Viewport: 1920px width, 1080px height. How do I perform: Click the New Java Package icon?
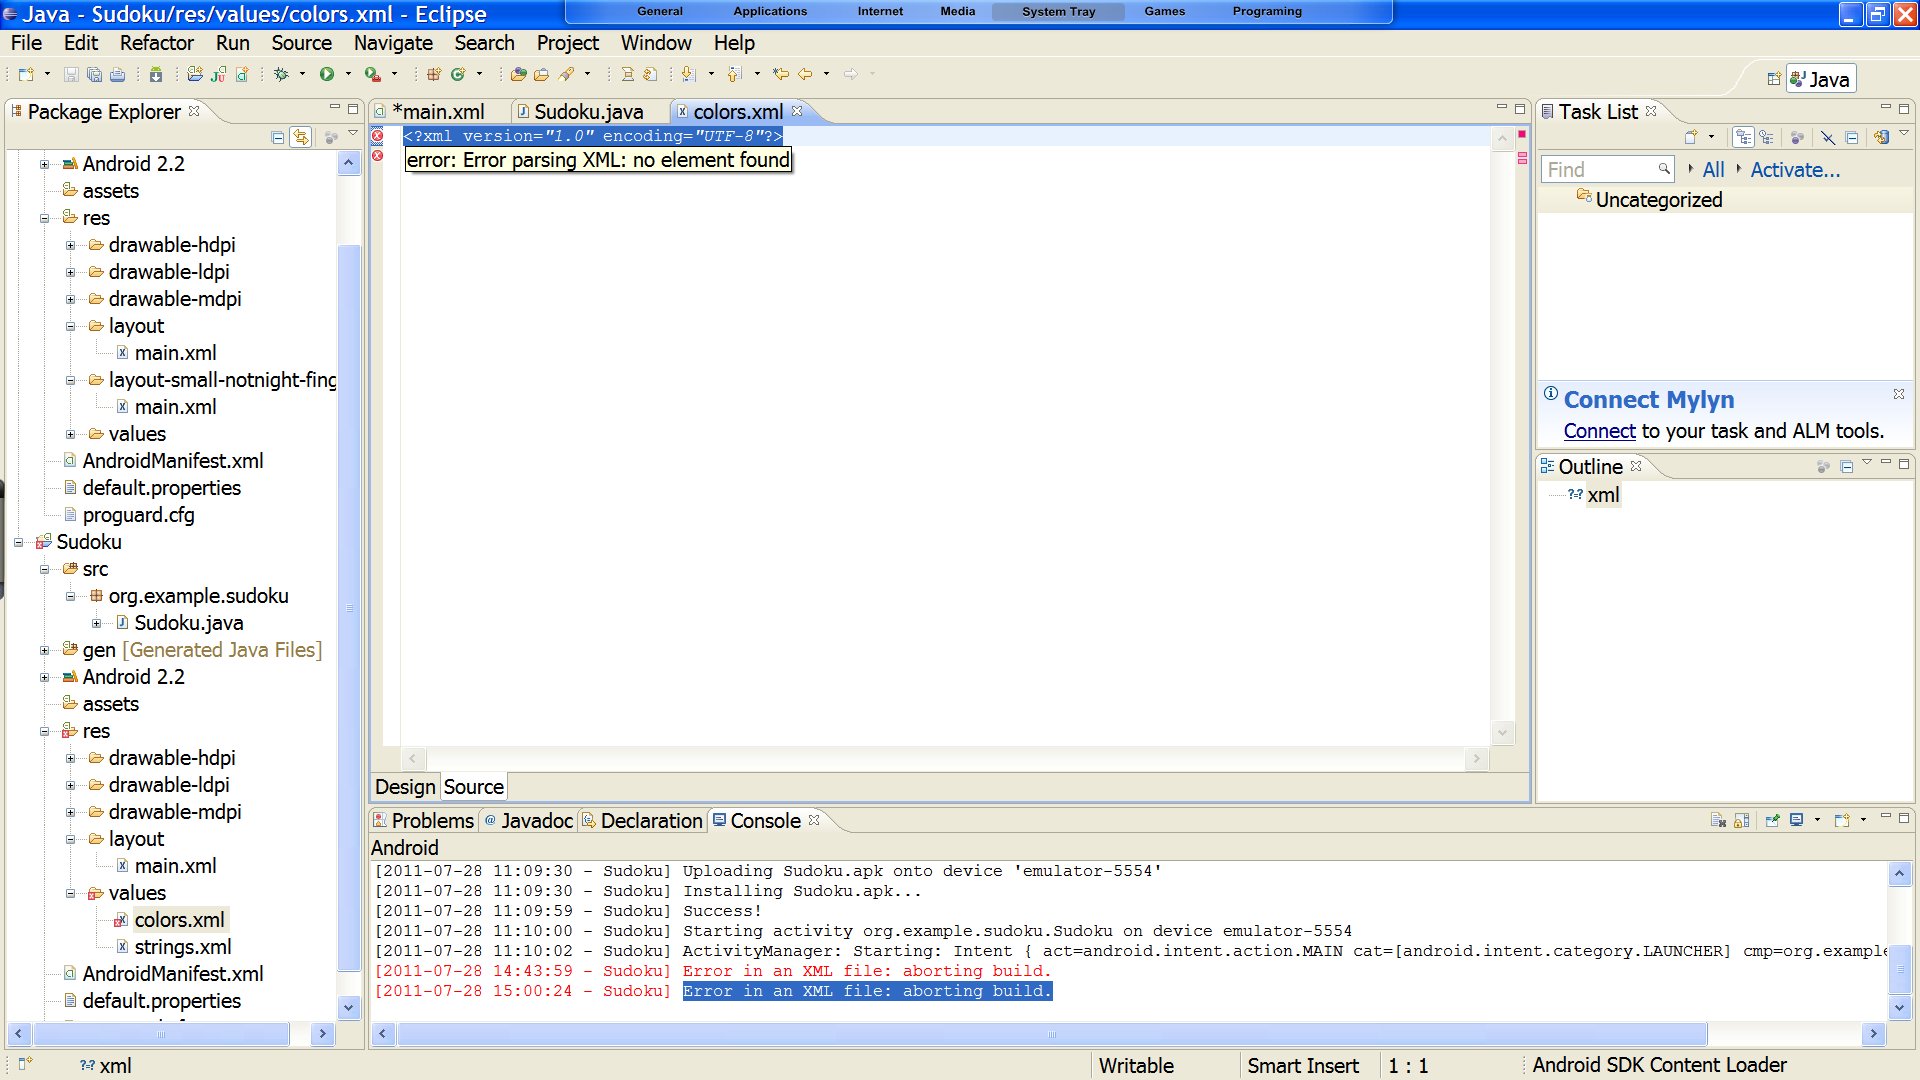[434, 74]
